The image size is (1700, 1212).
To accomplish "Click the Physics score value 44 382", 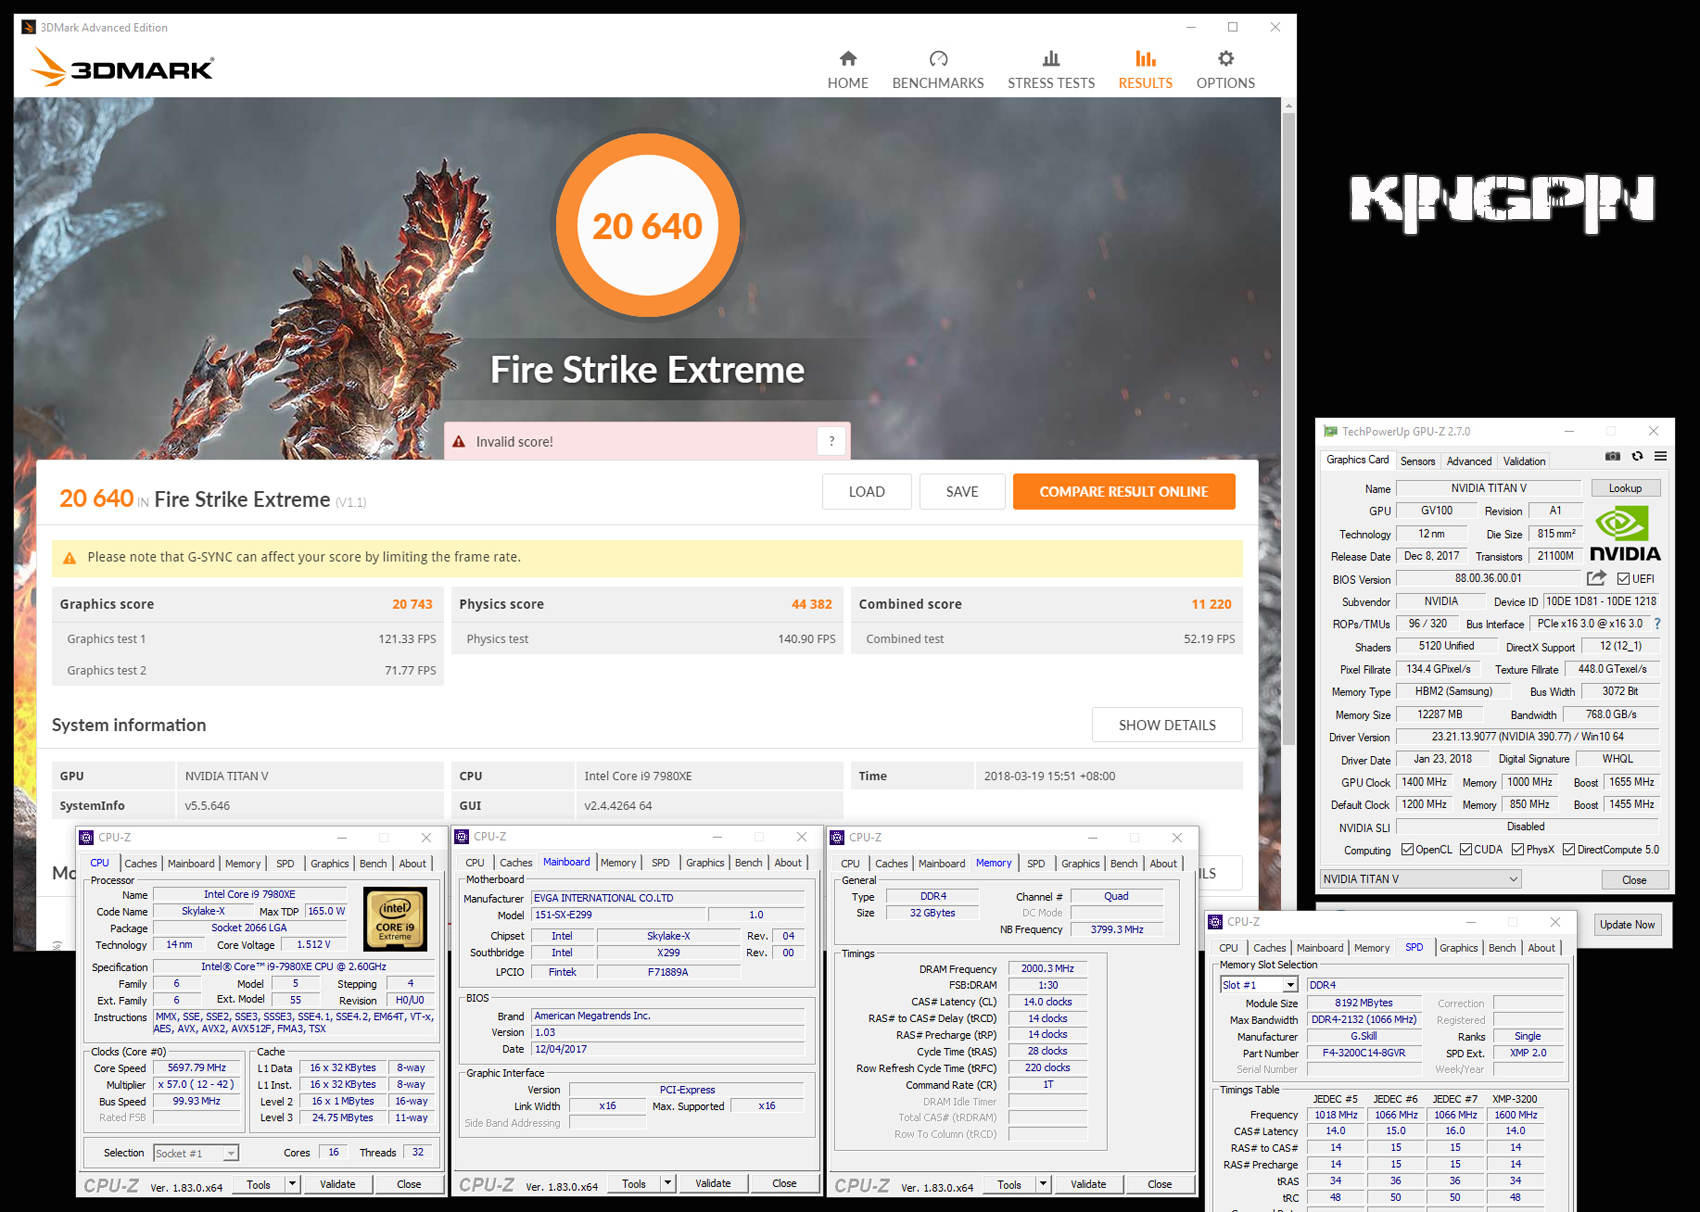I will [x=811, y=604].
